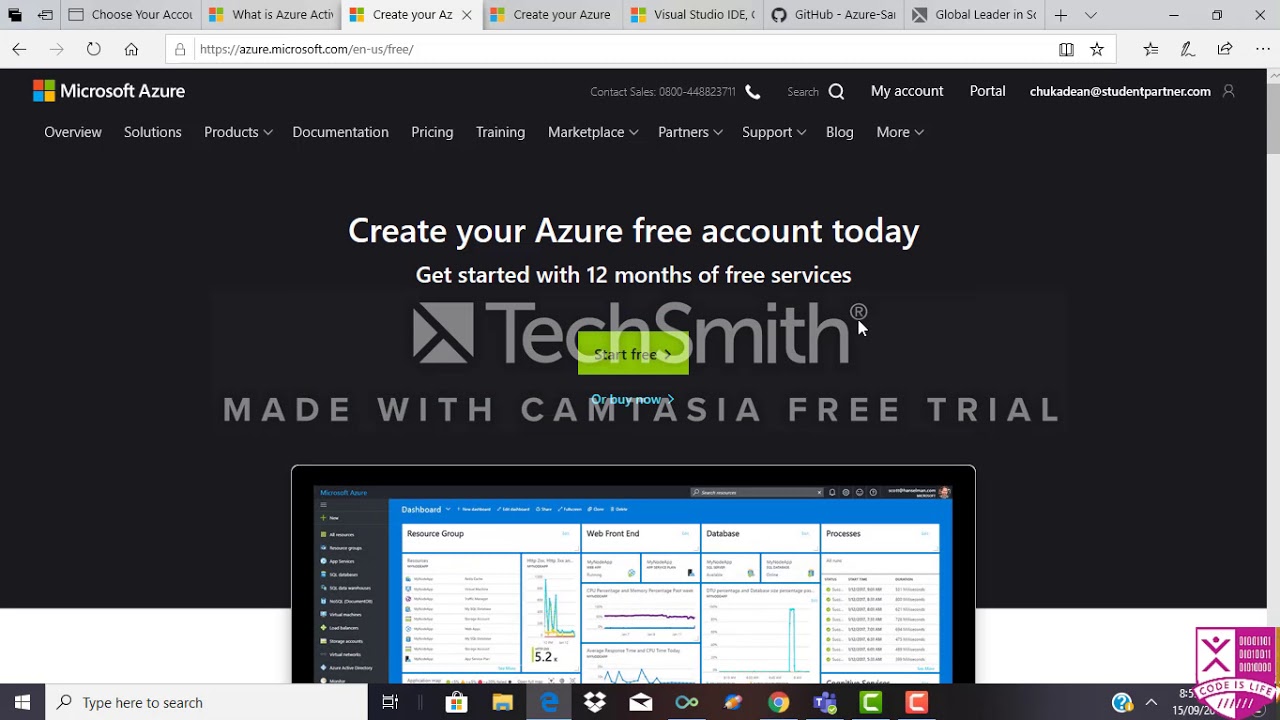Open reading view icon in address bar
This screenshot has height=720, width=1280.
click(1066, 49)
